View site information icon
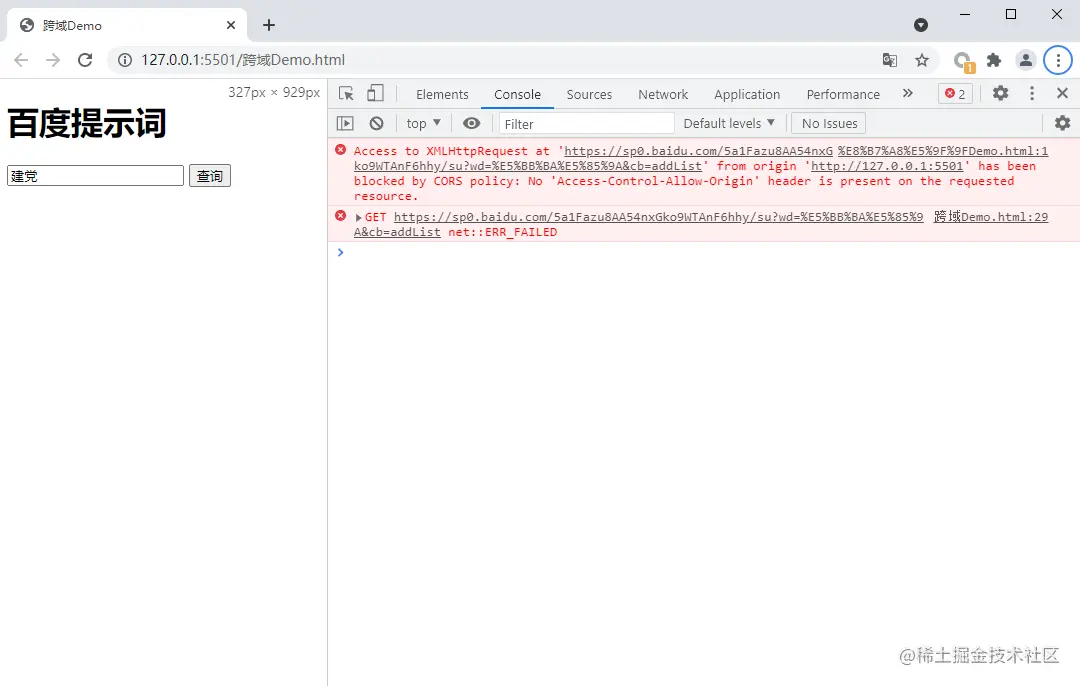 (x=125, y=60)
